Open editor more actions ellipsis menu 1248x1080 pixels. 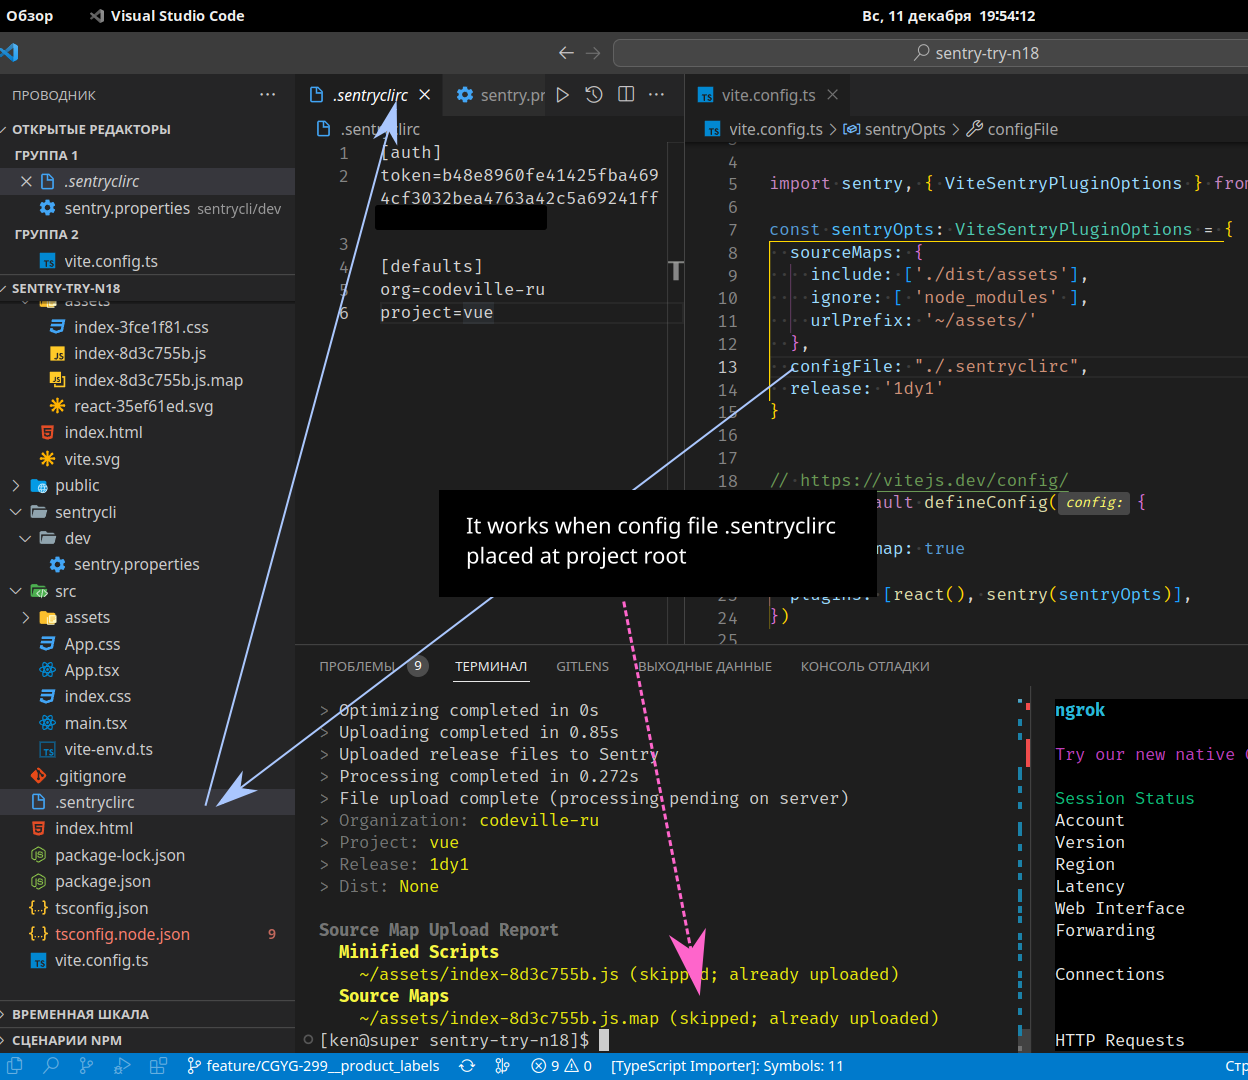coord(656,95)
